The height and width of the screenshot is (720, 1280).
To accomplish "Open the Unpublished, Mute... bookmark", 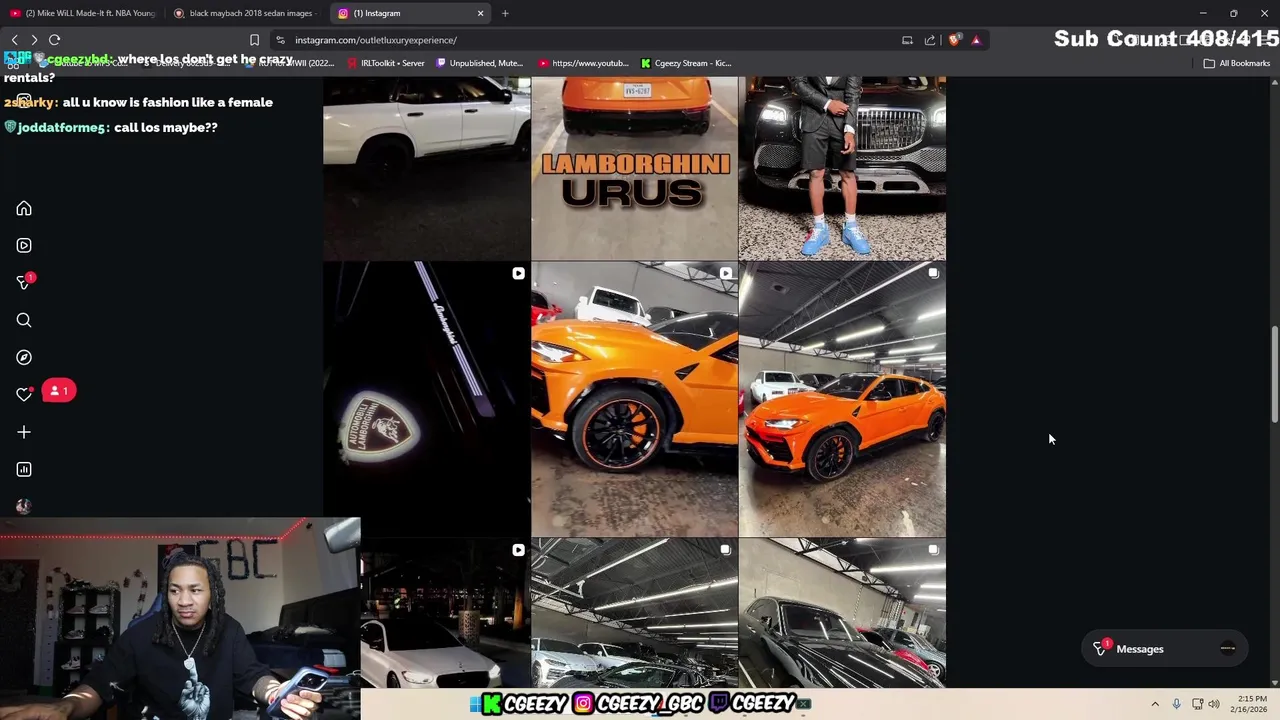I will point(480,63).
